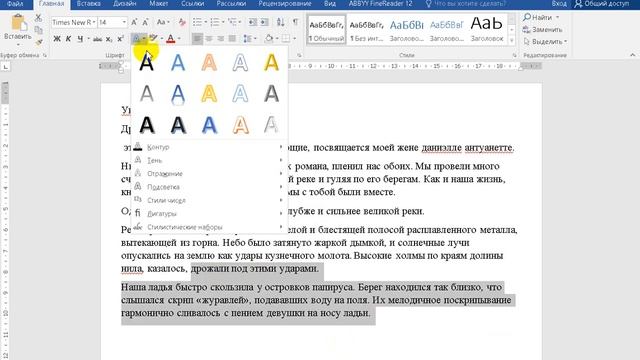Viewport: 640px width, 360px height.
Task: Open Find with the Найти magnifier
Action: pos(538,17)
